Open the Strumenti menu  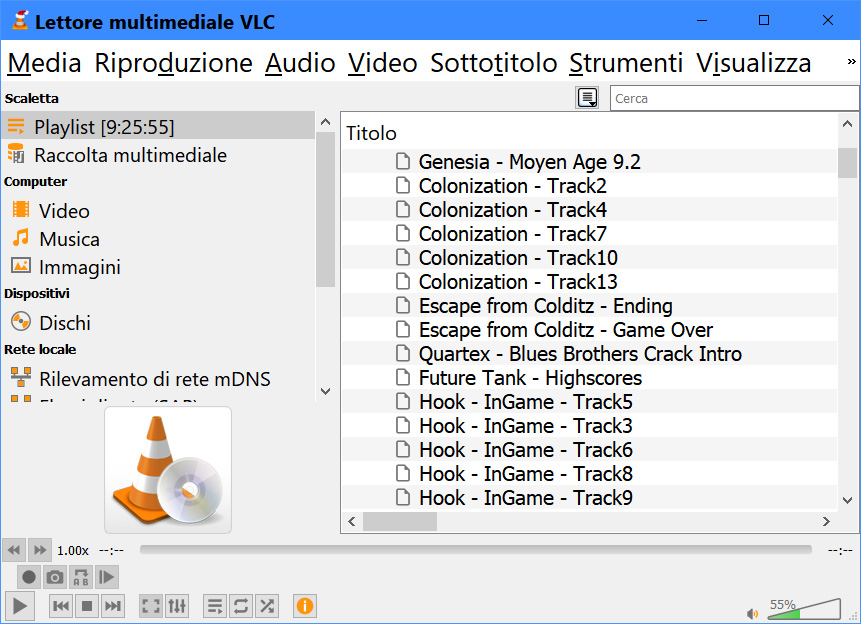pos(626,63)
